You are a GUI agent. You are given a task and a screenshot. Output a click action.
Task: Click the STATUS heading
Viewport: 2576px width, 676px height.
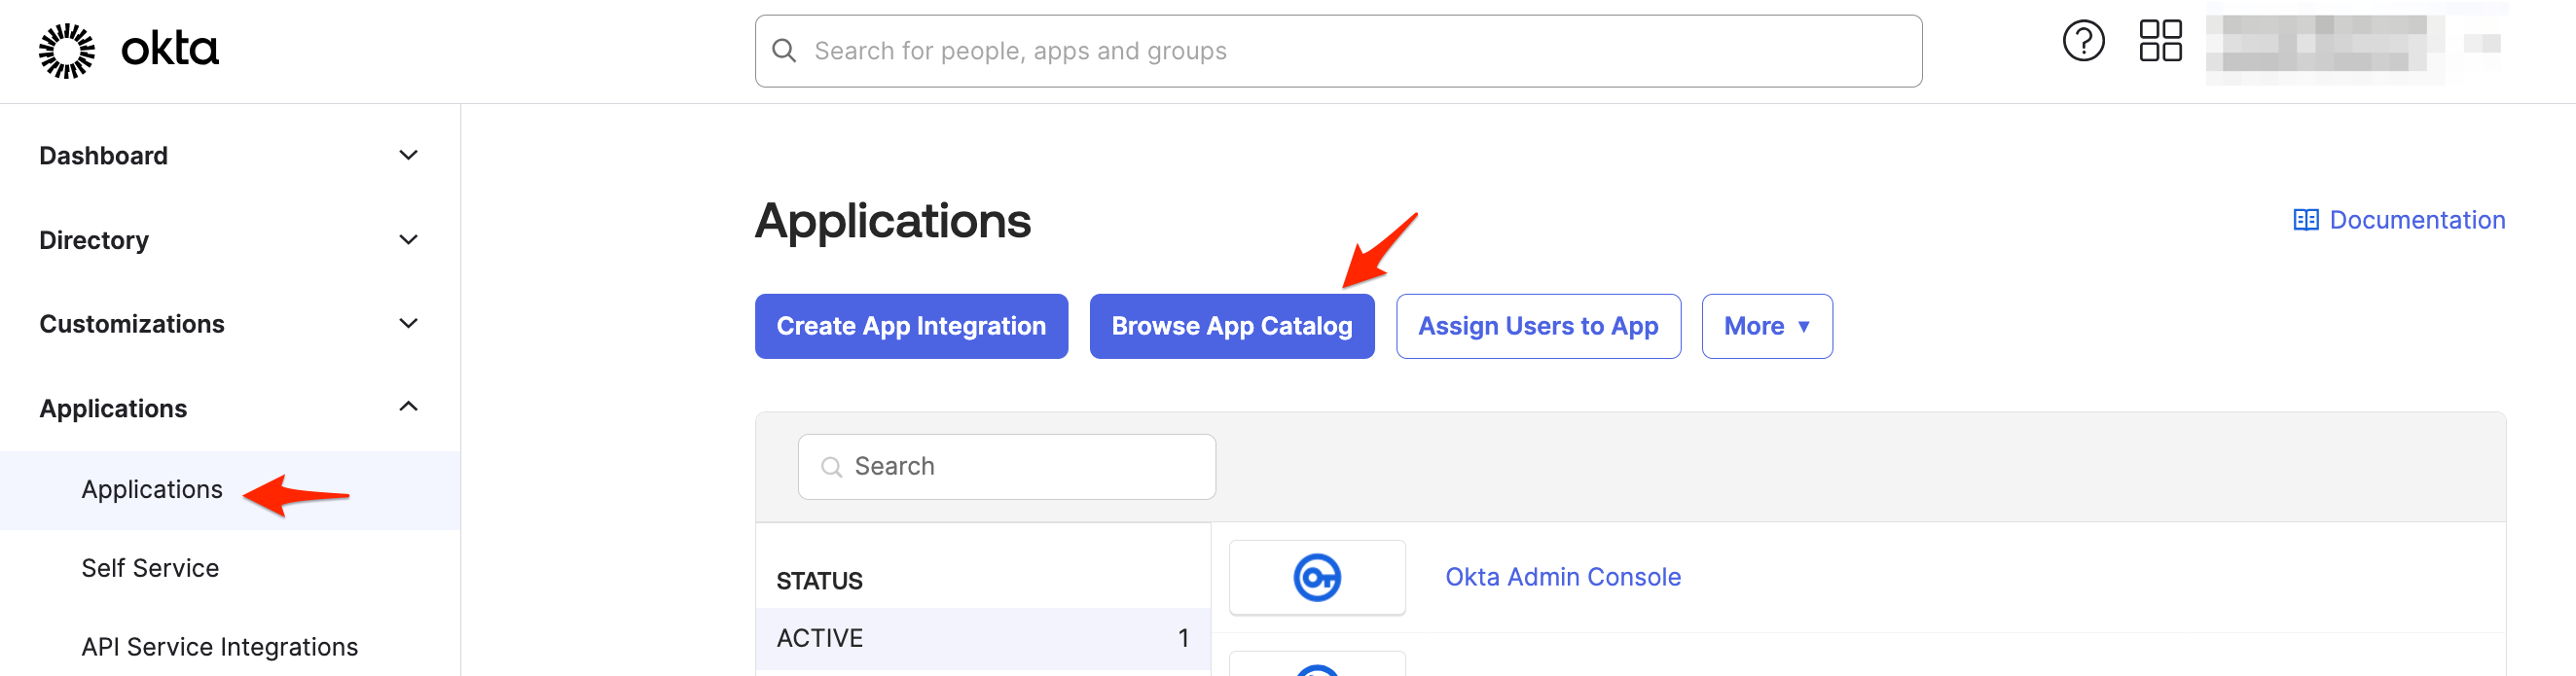819,581
